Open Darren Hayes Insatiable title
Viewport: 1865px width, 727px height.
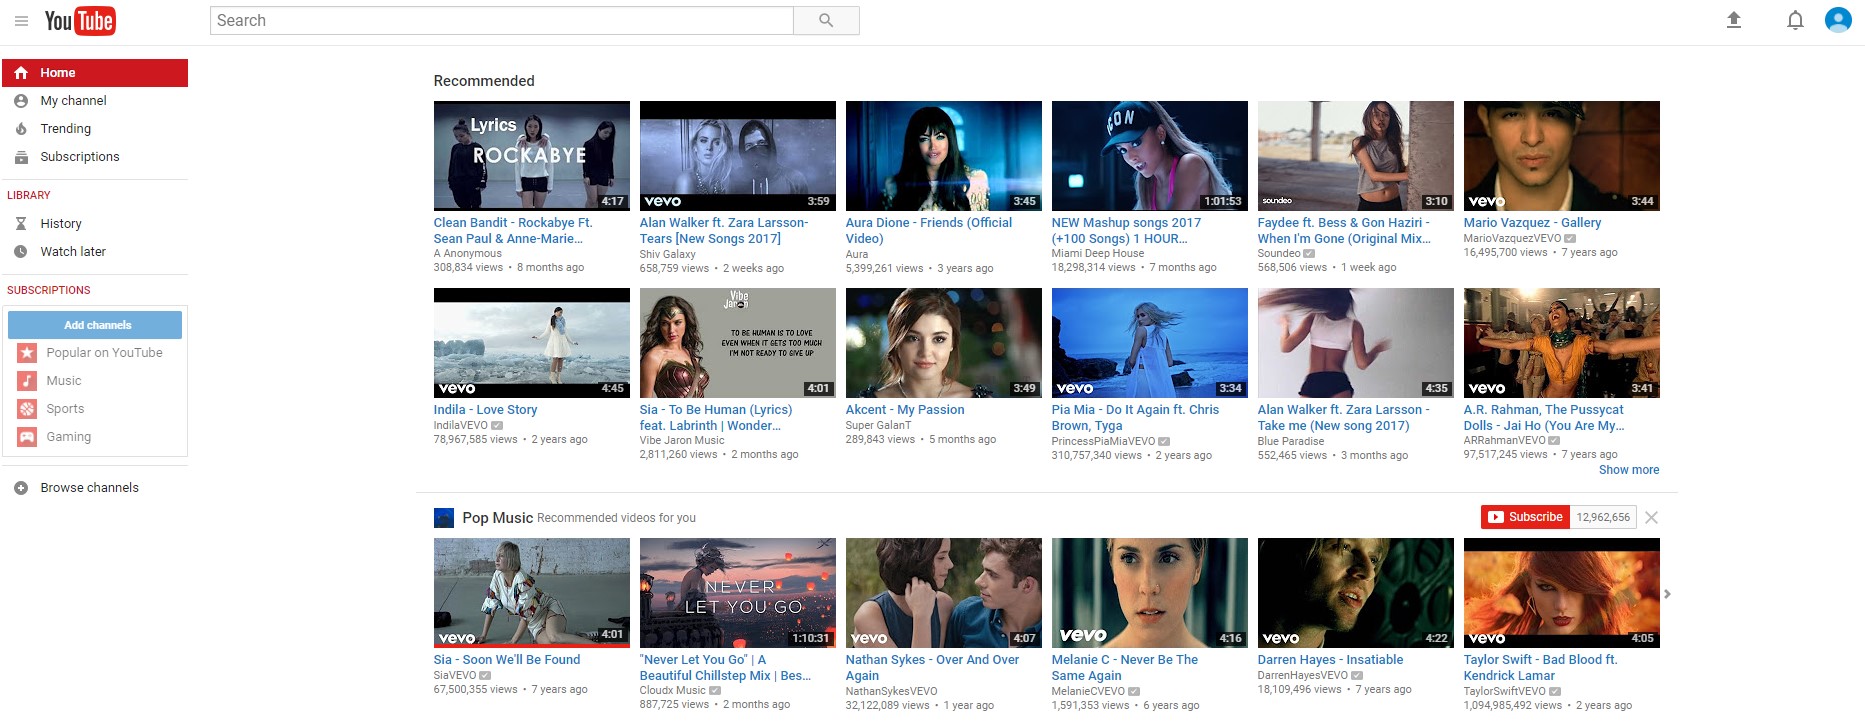pos(1330,660)
